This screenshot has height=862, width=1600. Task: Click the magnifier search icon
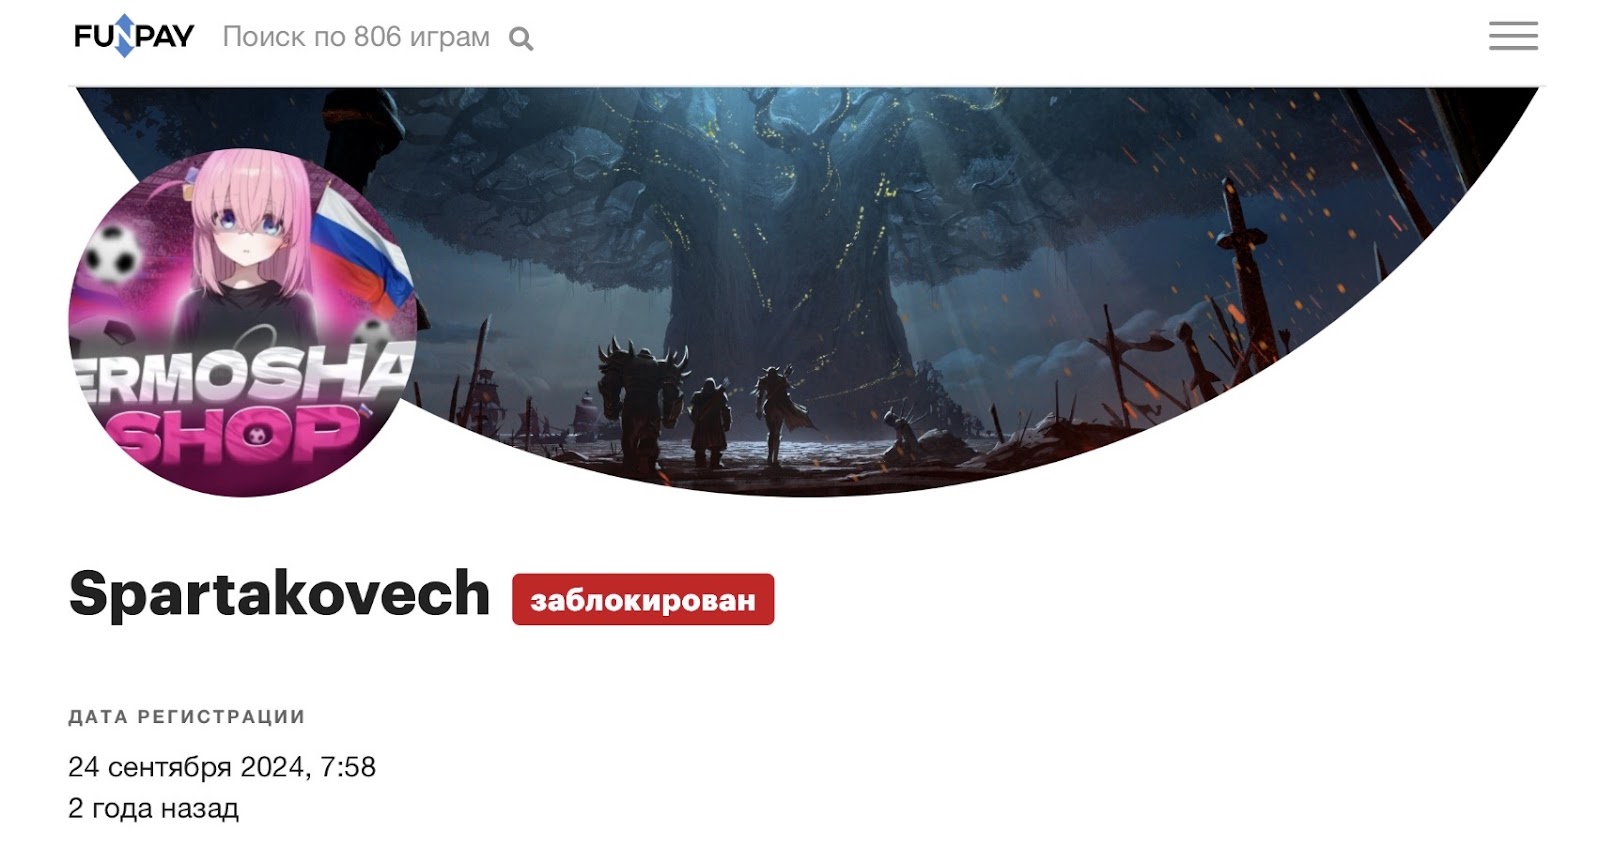(x=521, y=39)
